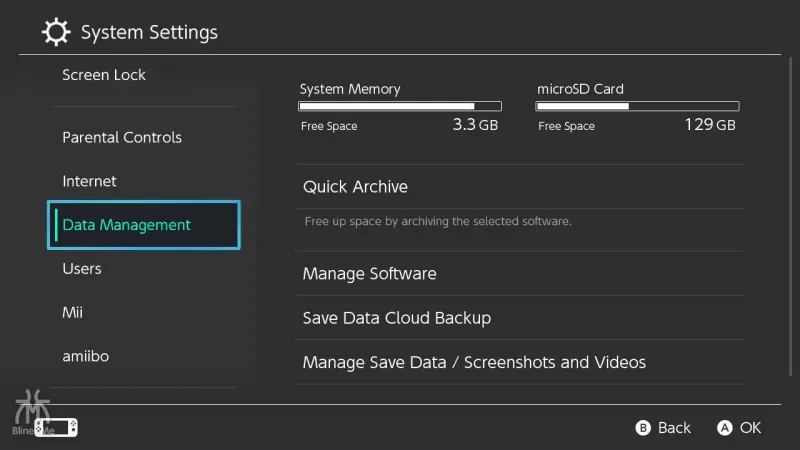Click the System Settings title text
800x450 pixels.
tap(149, 33)
